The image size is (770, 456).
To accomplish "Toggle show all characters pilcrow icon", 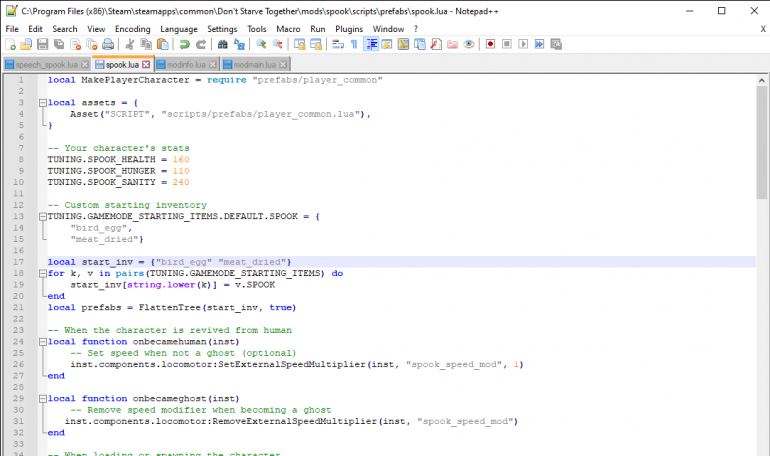I will pos(354,45).
